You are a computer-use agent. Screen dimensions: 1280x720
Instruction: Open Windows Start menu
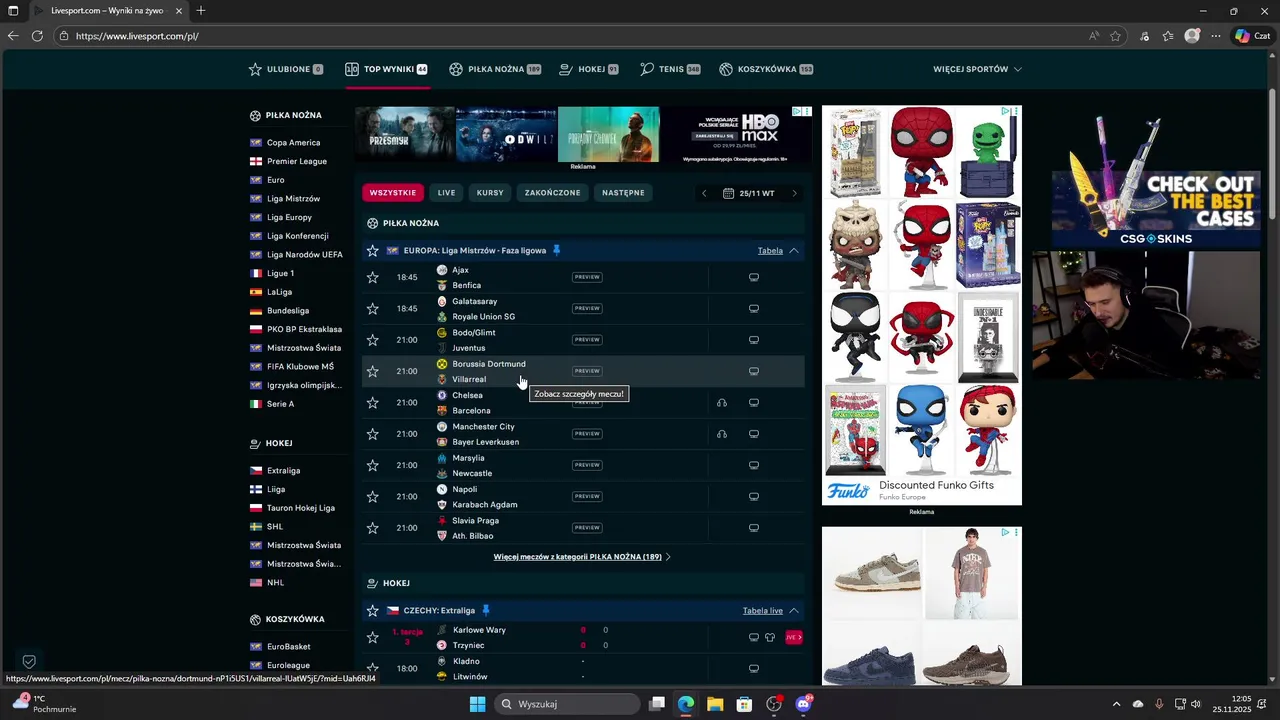pyautogui.click(x=478, y=704)
